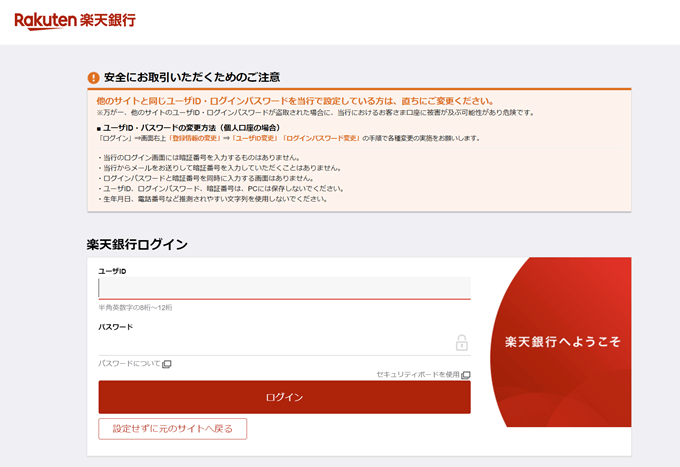Click the bullet about PCには保存しないでください
680x467 pixels.
tap(221, 189)
